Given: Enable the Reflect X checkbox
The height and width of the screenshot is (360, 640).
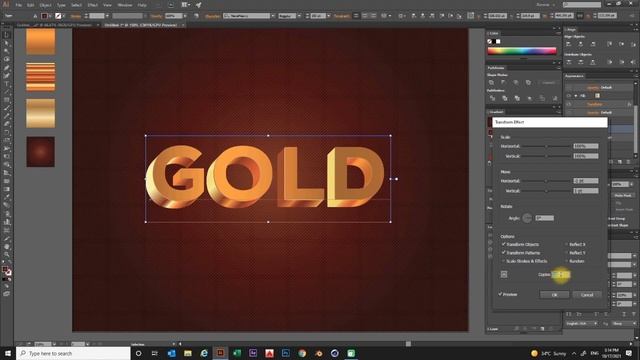Looking at the screenshot, I should pos(567,244).
